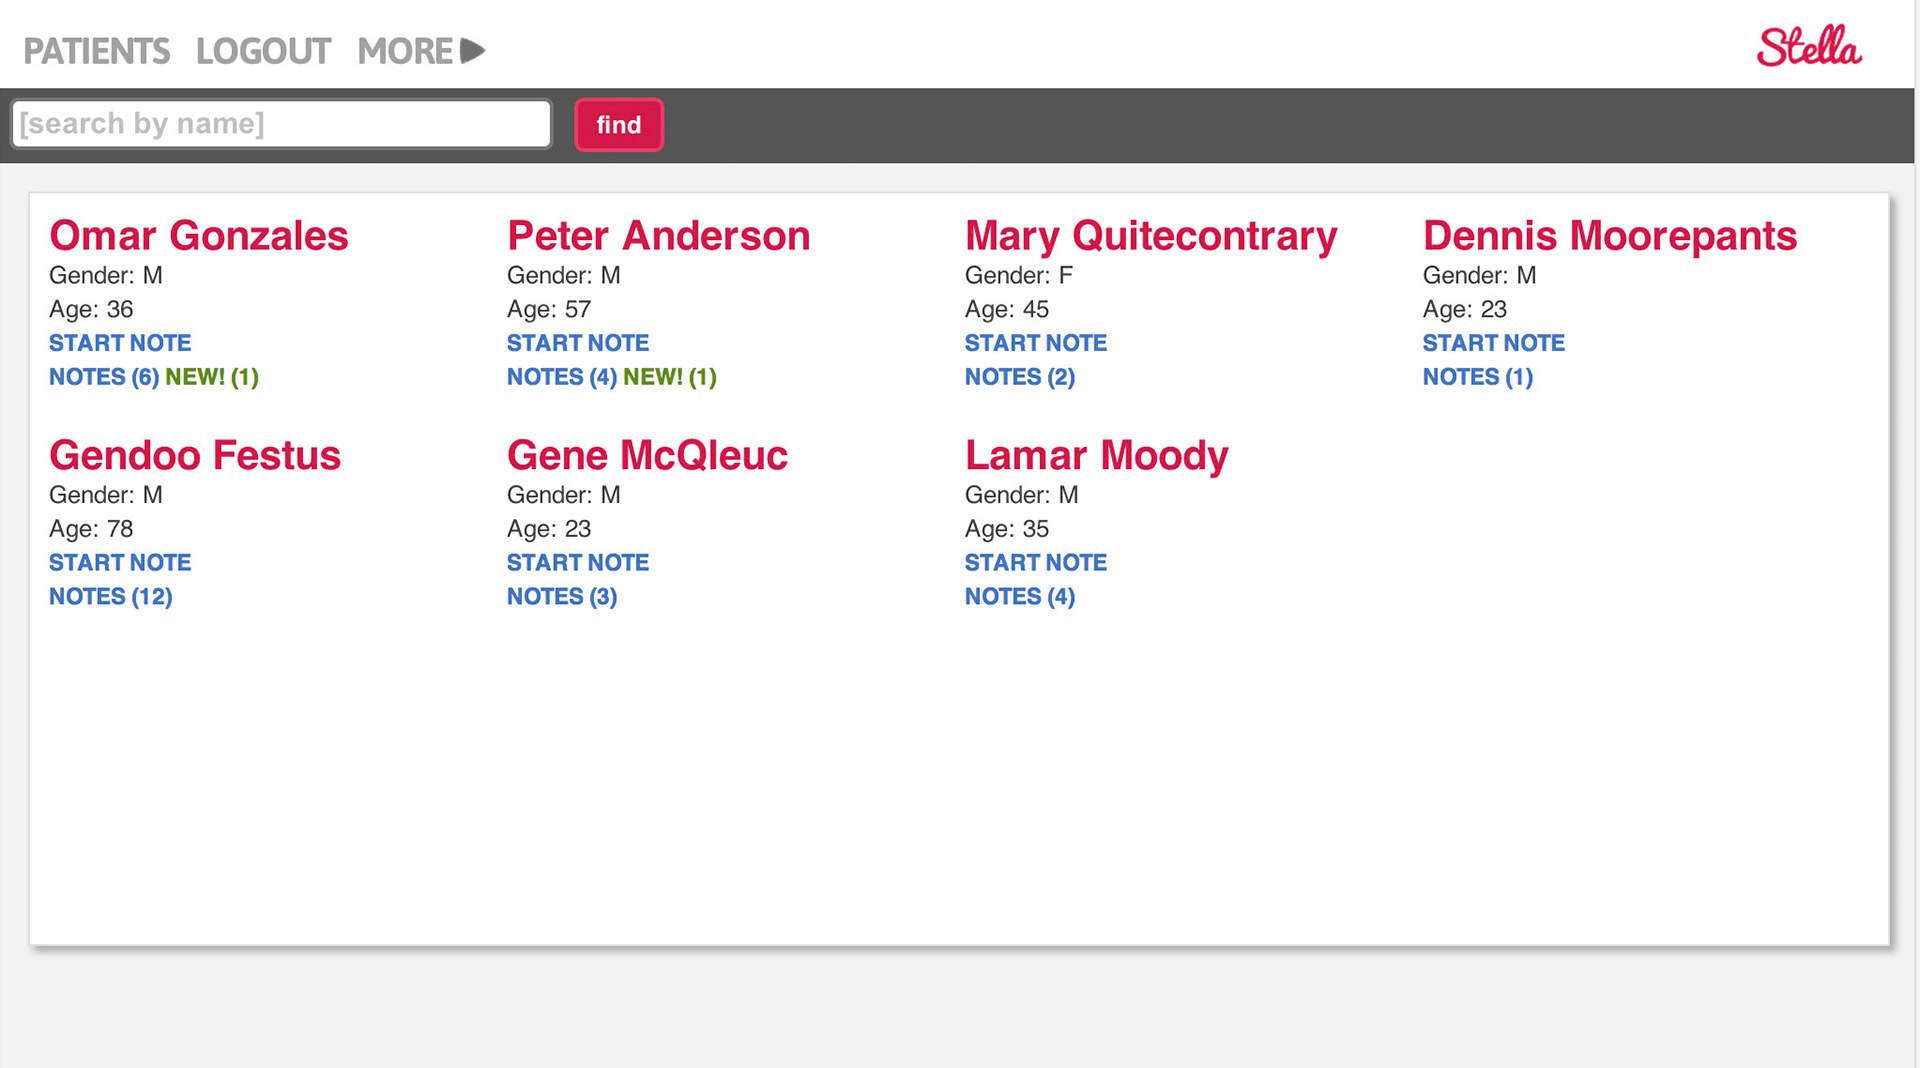Start a note for Peter Anderson

click(577, 343)
